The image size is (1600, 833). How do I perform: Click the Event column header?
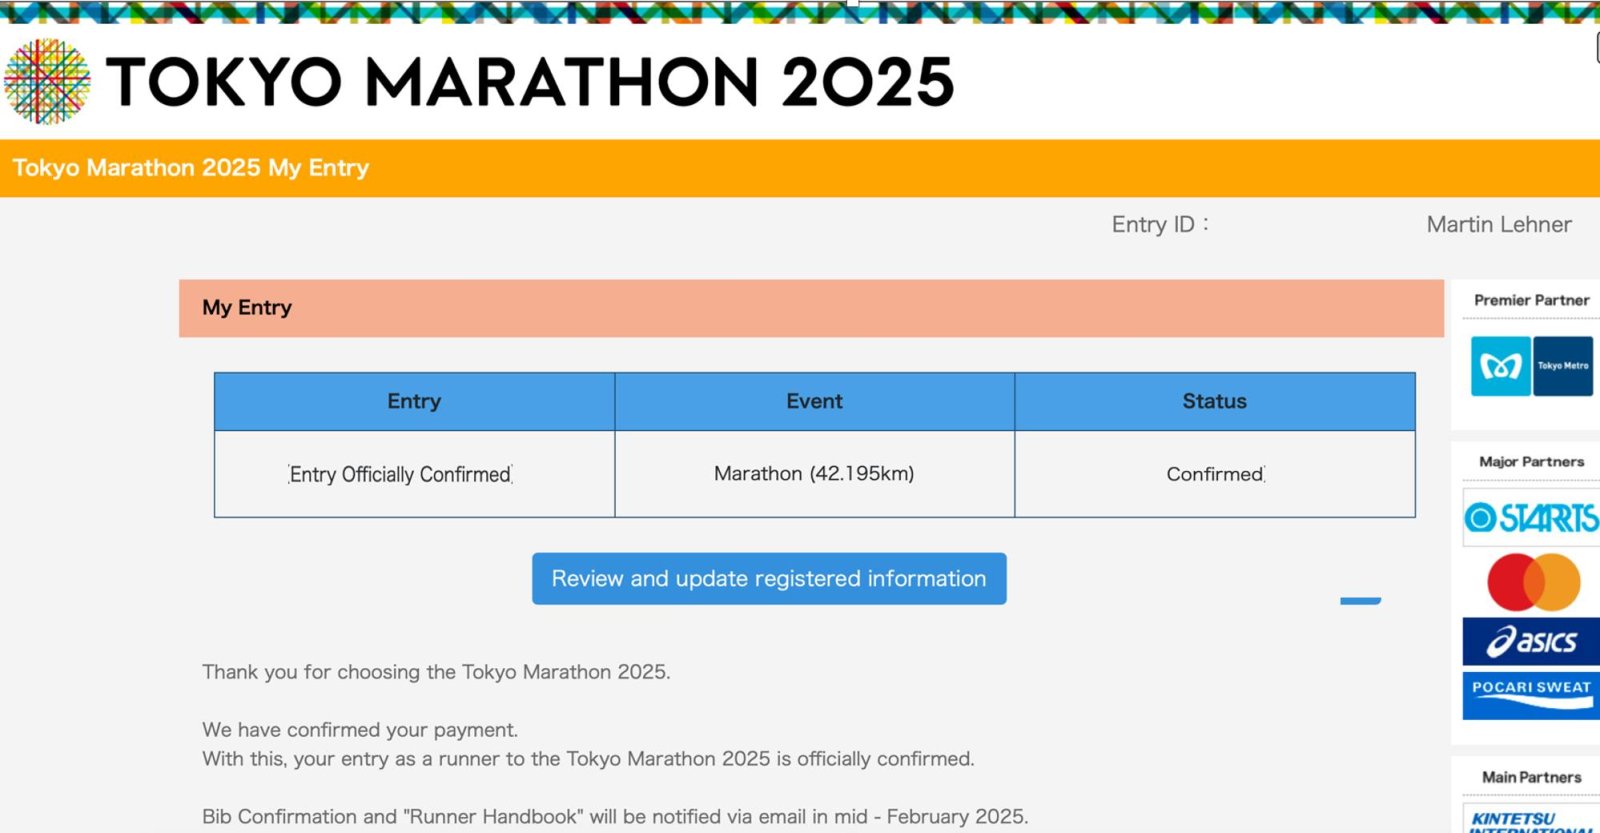814,402
